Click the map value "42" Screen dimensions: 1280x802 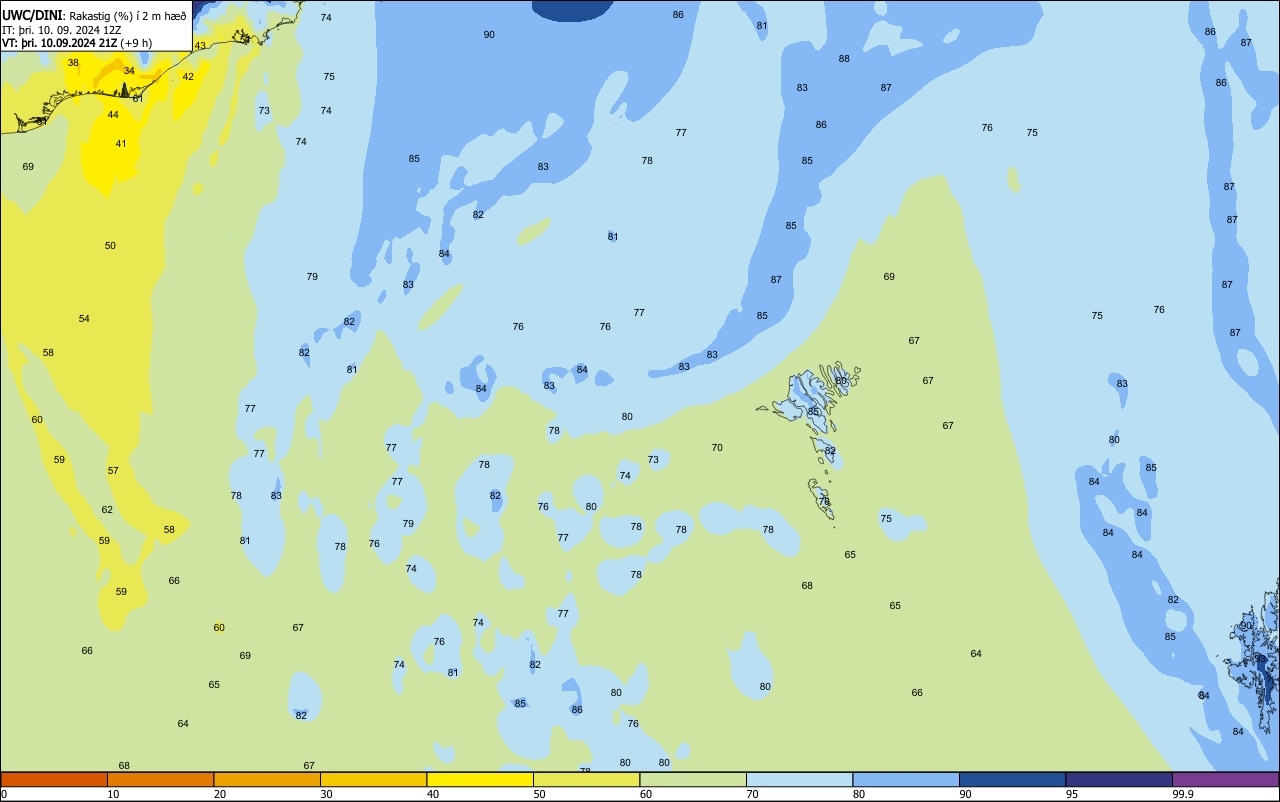(x=188, y=77)
